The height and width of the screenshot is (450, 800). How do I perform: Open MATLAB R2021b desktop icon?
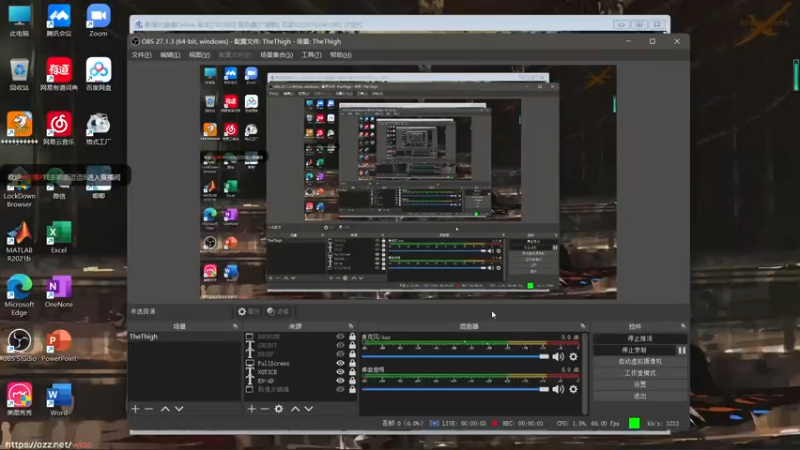click(x=19, y=241)
